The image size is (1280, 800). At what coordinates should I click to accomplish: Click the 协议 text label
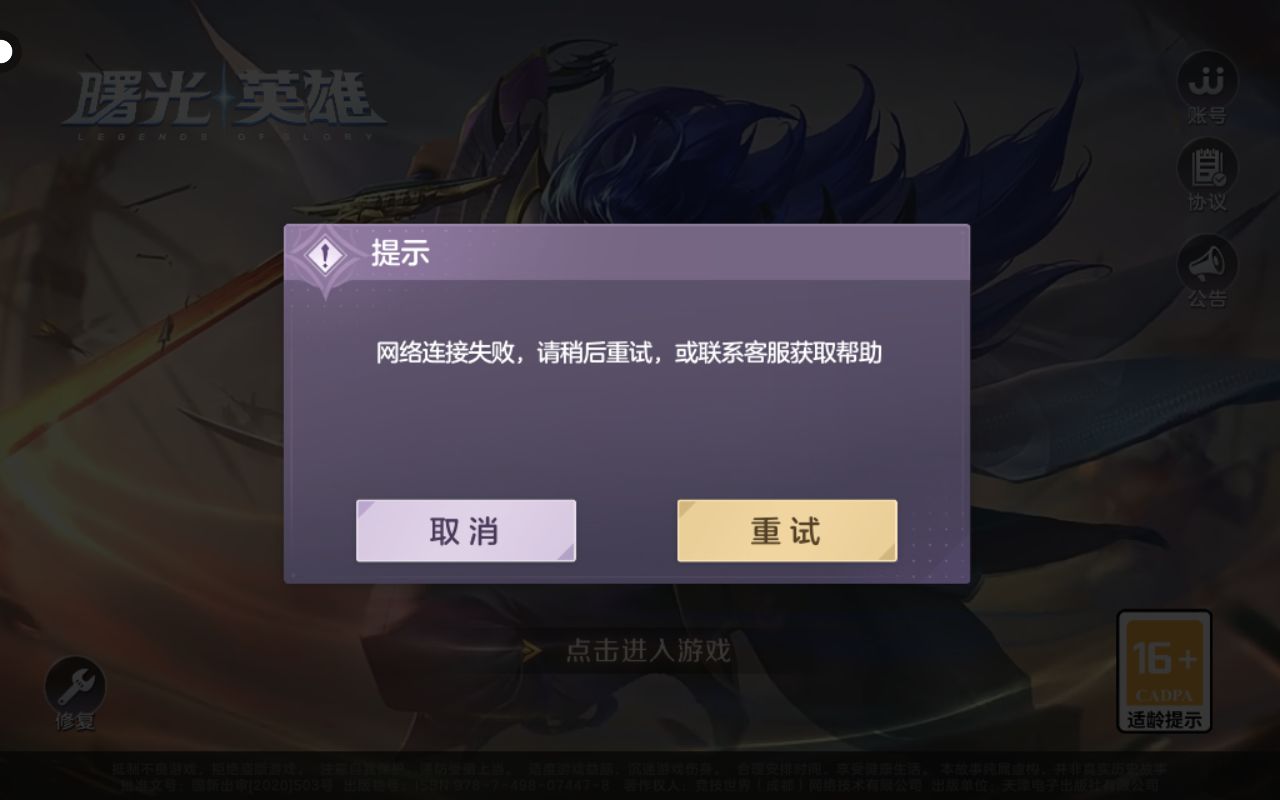tap(1207, 203)
